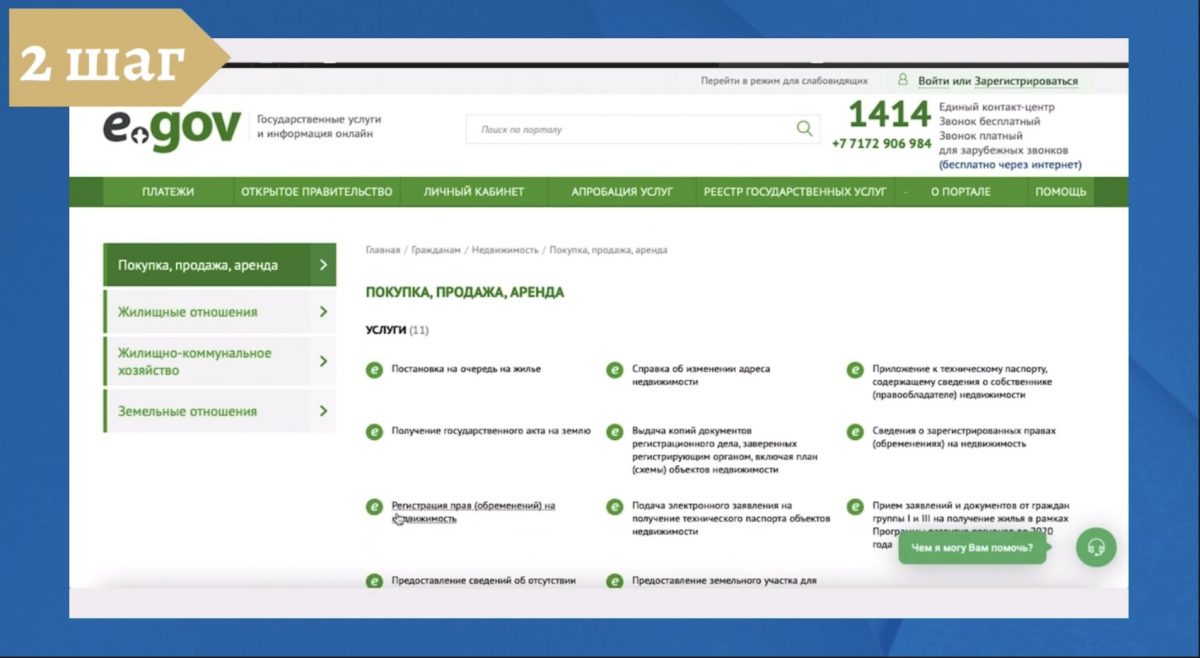Expand the chevron on Жилищные отношения
The width and height of the screenshot is (1200, 658).
pos(323,312)
